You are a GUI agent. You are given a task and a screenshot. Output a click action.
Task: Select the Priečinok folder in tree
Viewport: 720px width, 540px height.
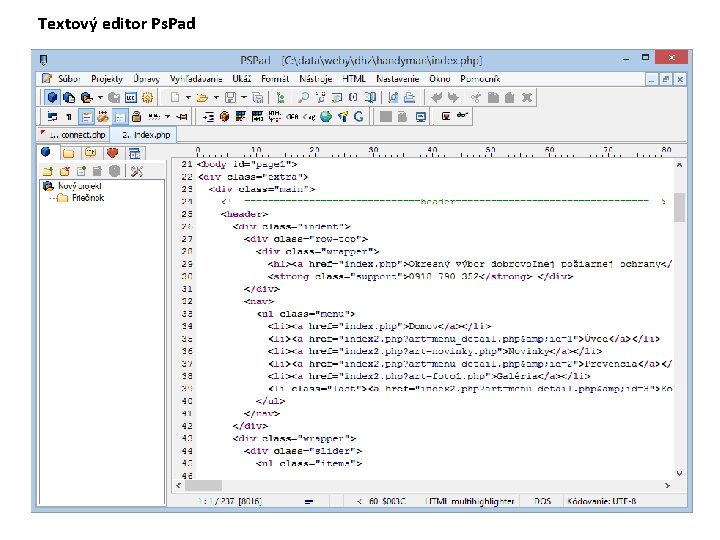point(88,198)
